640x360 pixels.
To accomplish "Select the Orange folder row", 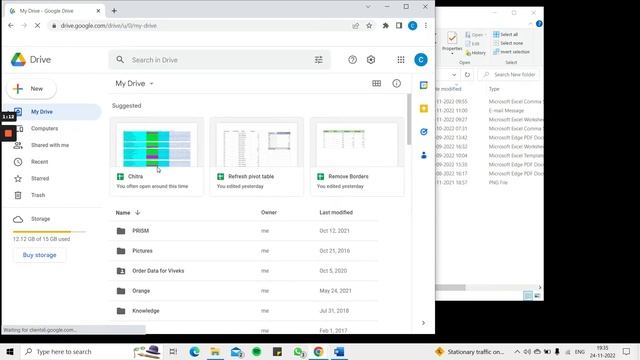I will [x=244, y=291].
